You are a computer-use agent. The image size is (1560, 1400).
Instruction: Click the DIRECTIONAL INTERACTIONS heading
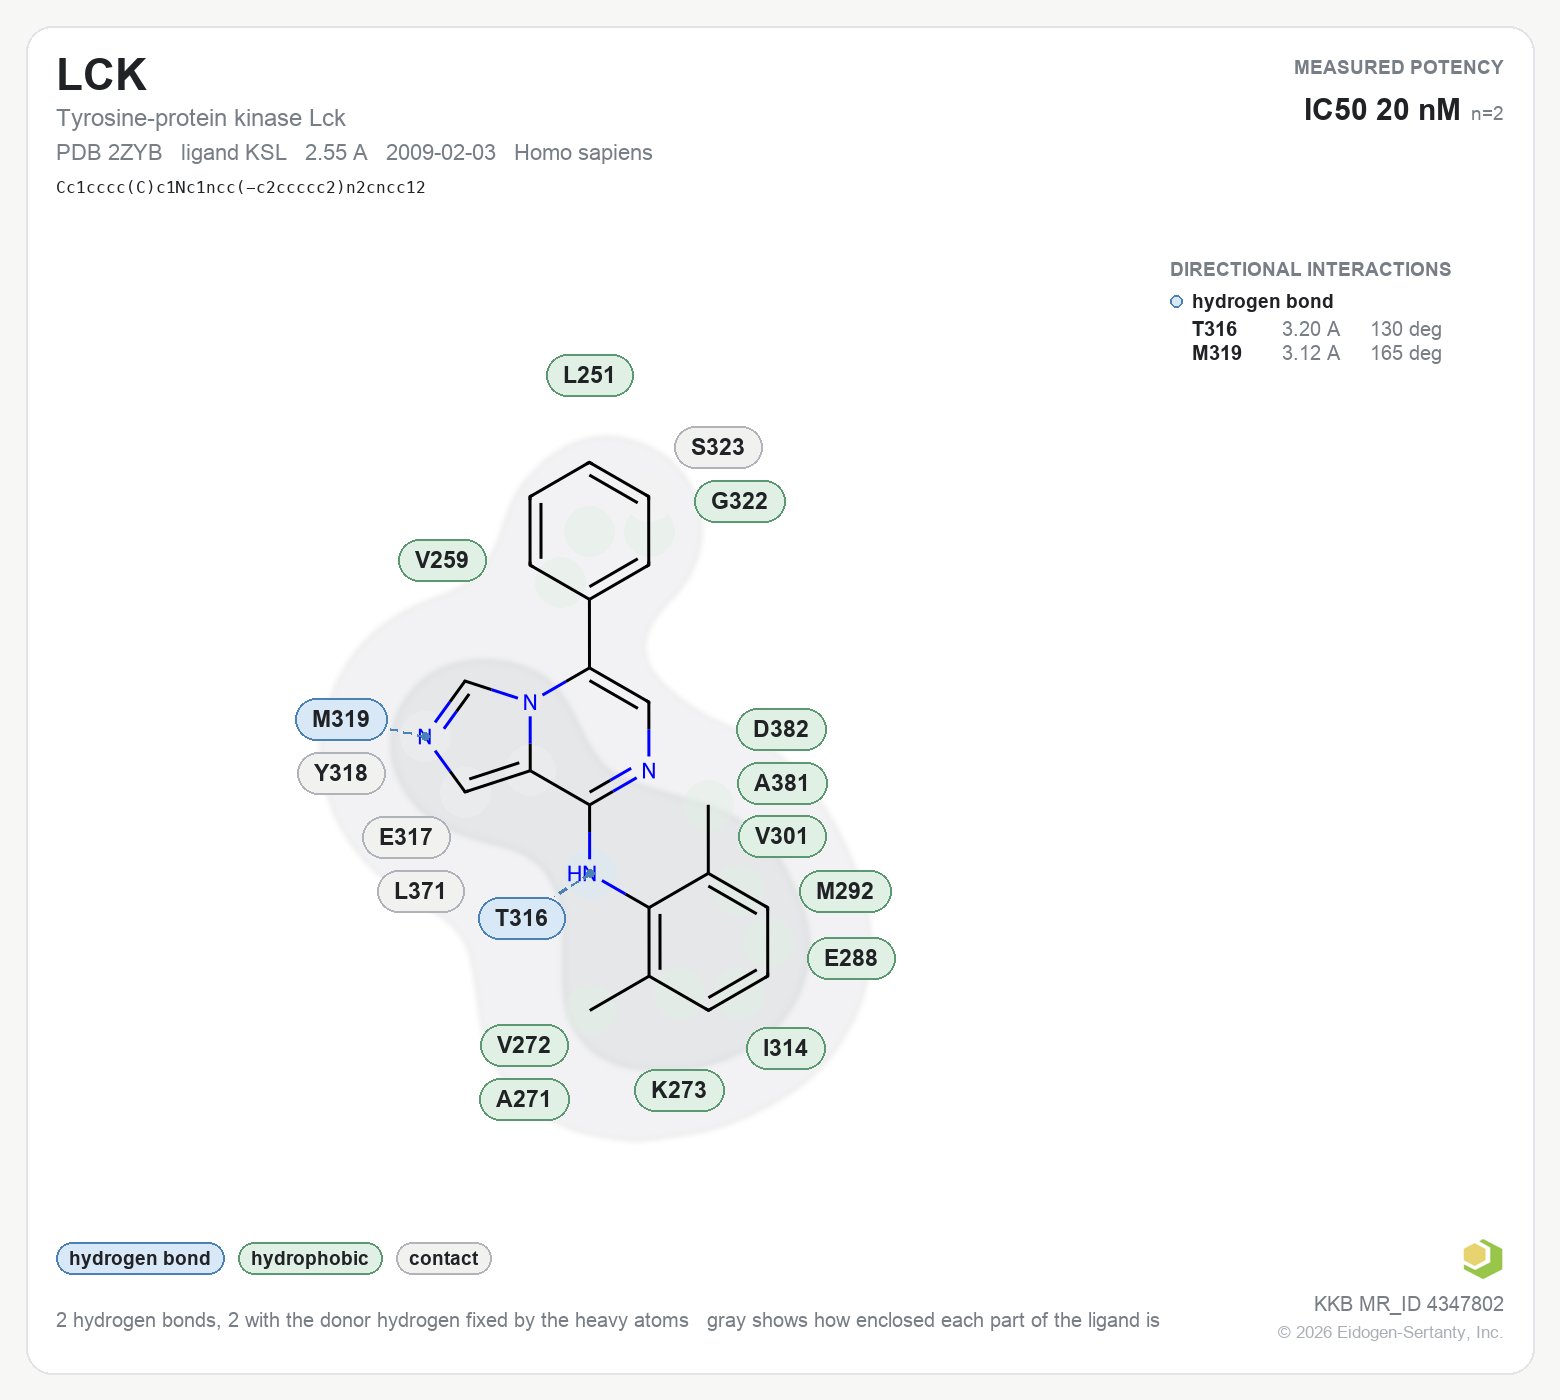click(x=1310, y=270)
